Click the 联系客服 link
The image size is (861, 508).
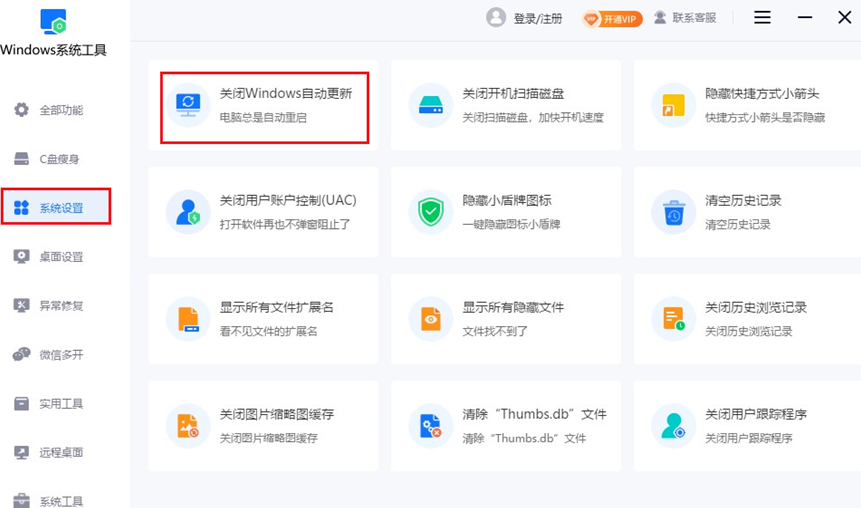694,18
